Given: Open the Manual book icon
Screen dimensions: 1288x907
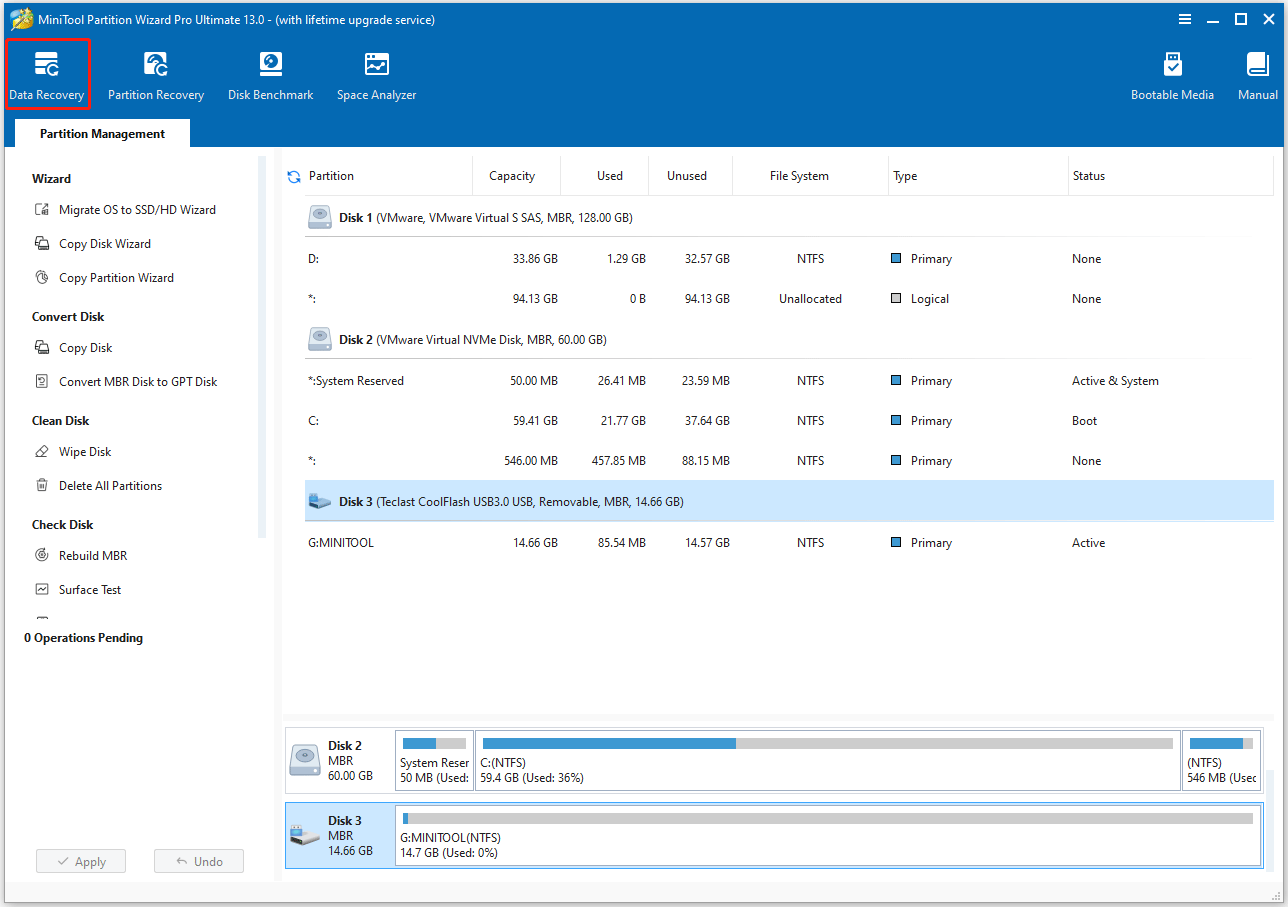Looking at the screenshot, I should click(1257, 76).
